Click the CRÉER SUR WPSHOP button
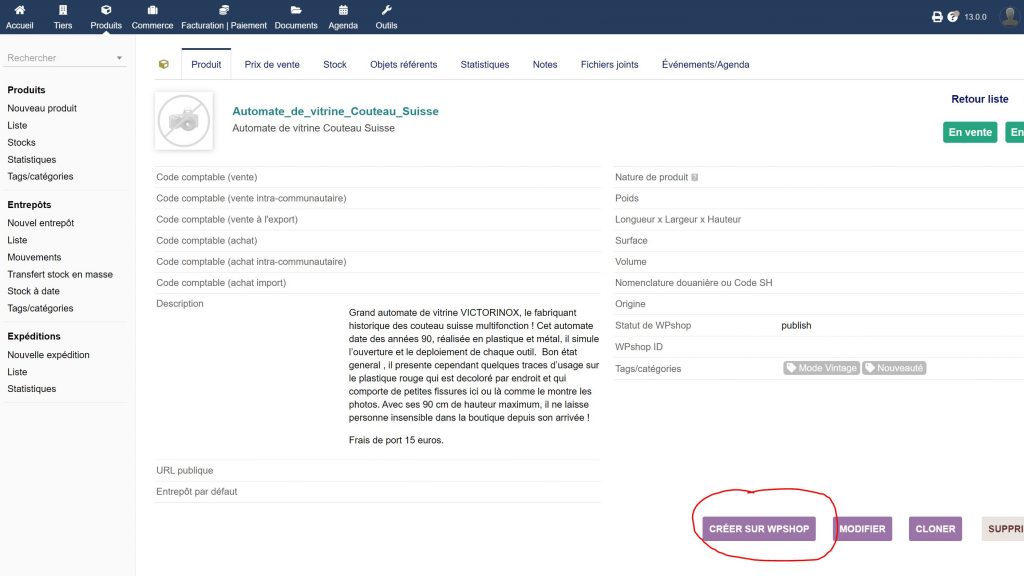Screen dimensions: 1024x576 (x=761, y=528)
